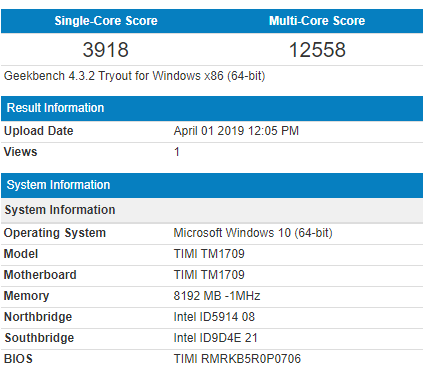Click the Memory value 8192 MB -1MHz

pyautogui.click(x=217, y=296)
